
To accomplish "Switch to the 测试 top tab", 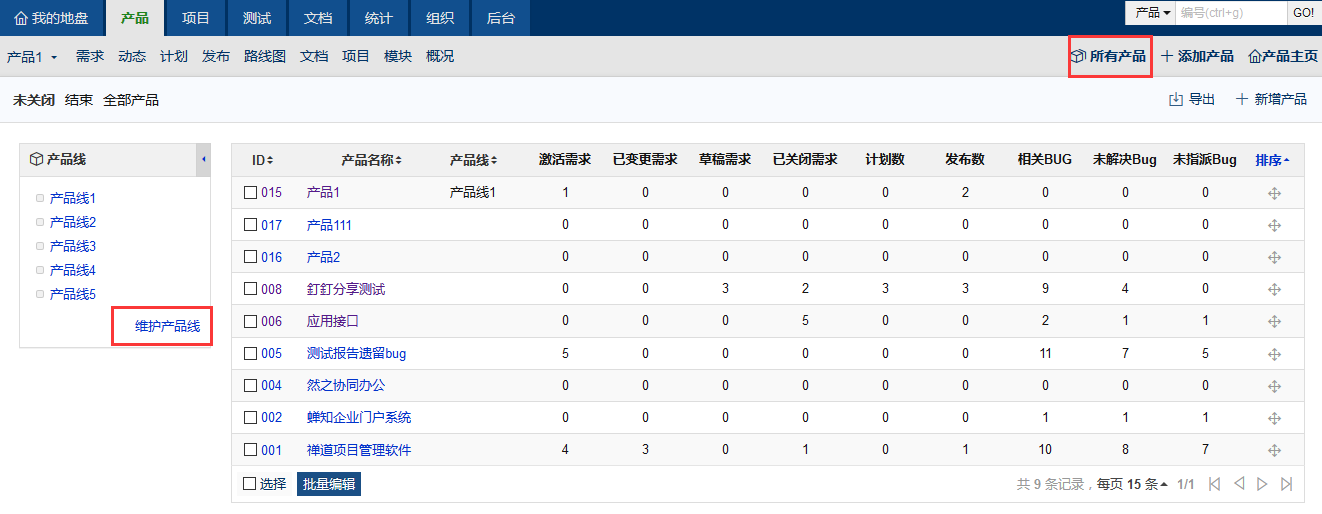I will click(257, 18).
